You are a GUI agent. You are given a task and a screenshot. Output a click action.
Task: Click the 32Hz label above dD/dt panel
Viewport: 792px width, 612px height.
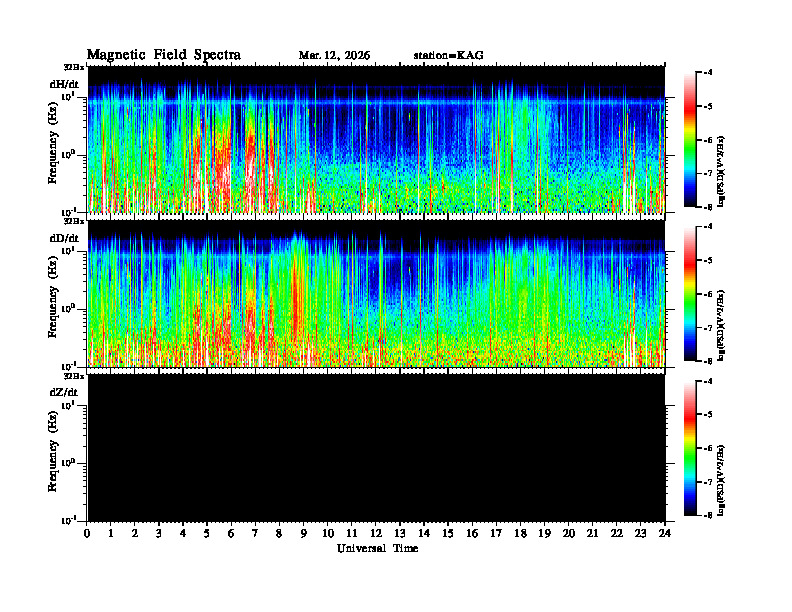[x=74, y=221]
